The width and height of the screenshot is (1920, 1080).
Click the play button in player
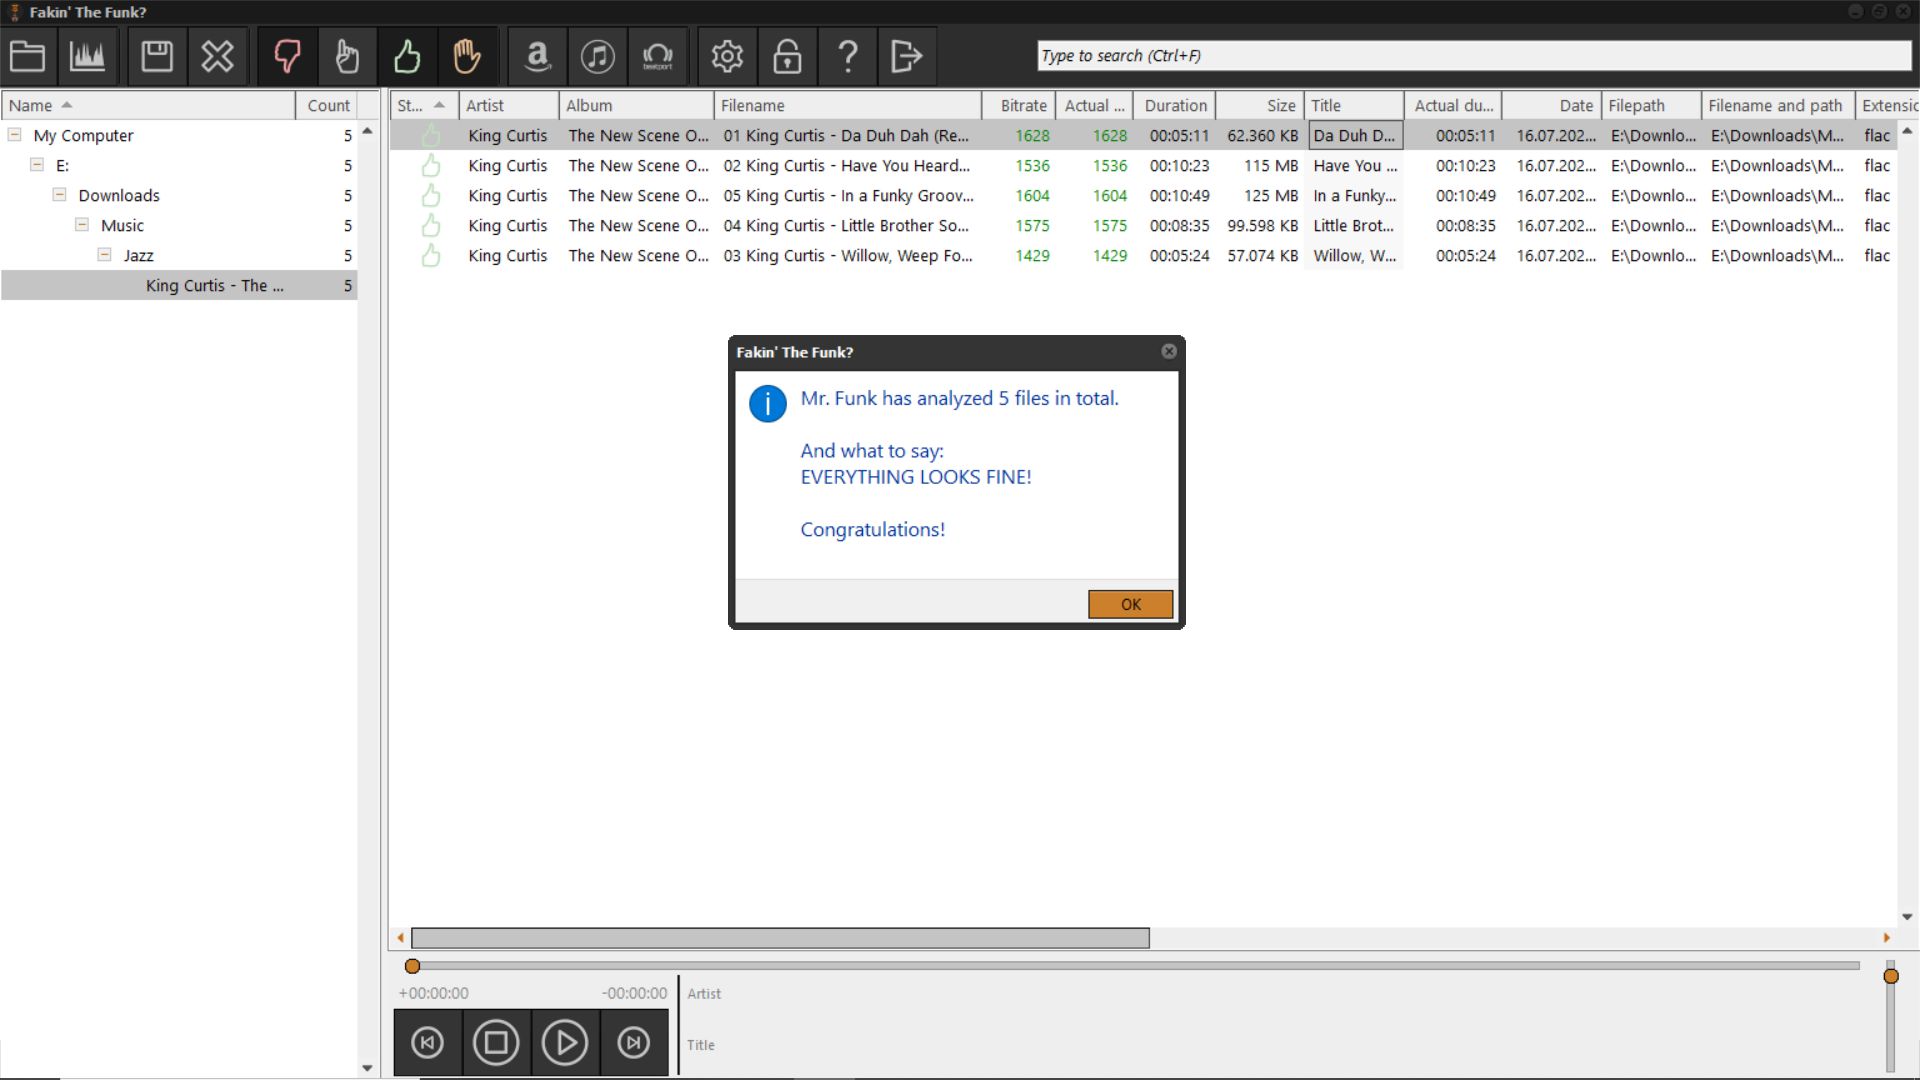pyautogui.click(x=565, y=1042)
